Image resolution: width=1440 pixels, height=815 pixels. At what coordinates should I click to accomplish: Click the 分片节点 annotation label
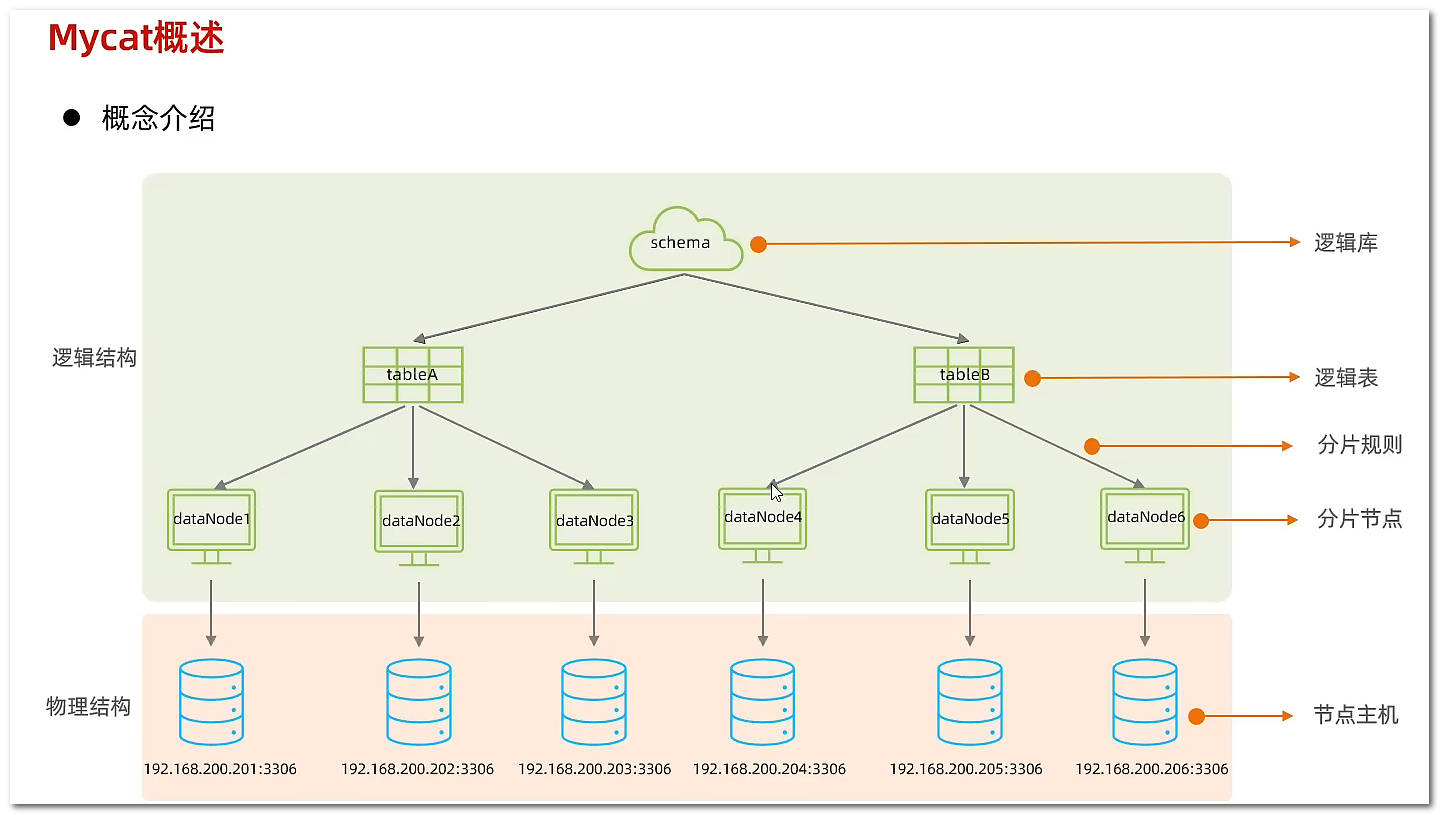click(x=1360, y=519)
